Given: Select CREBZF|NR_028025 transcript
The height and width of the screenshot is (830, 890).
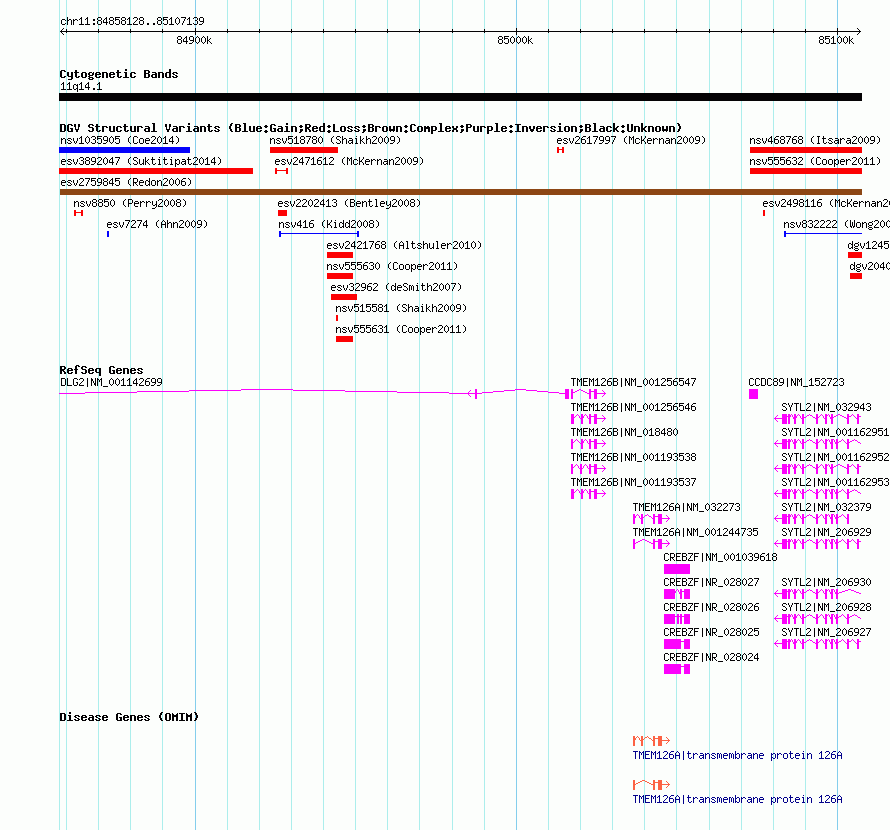Looking at the screenshot, I should point(677,644).
